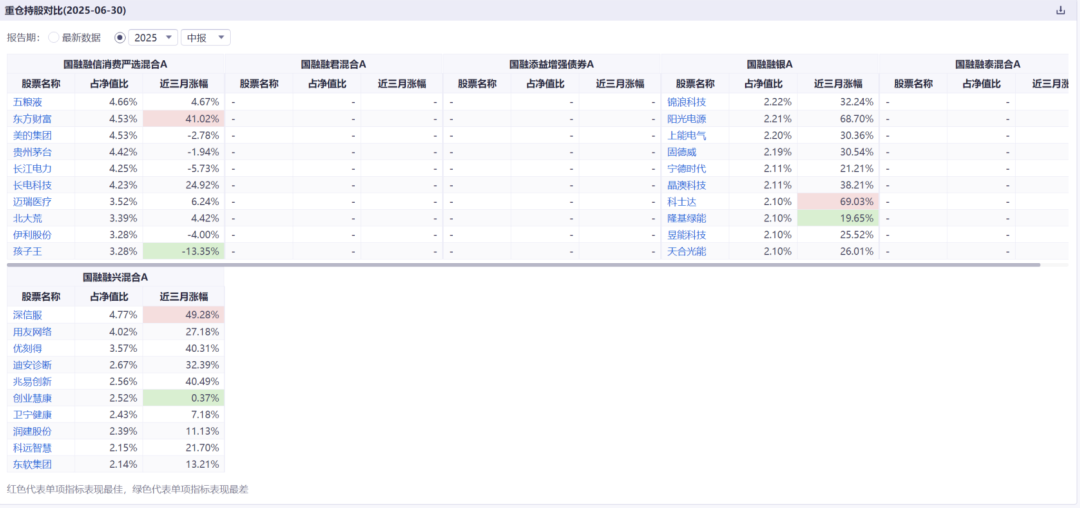Click the green-highlighted 19.65% cell
1080x508 pixels.
click(838, 218)
